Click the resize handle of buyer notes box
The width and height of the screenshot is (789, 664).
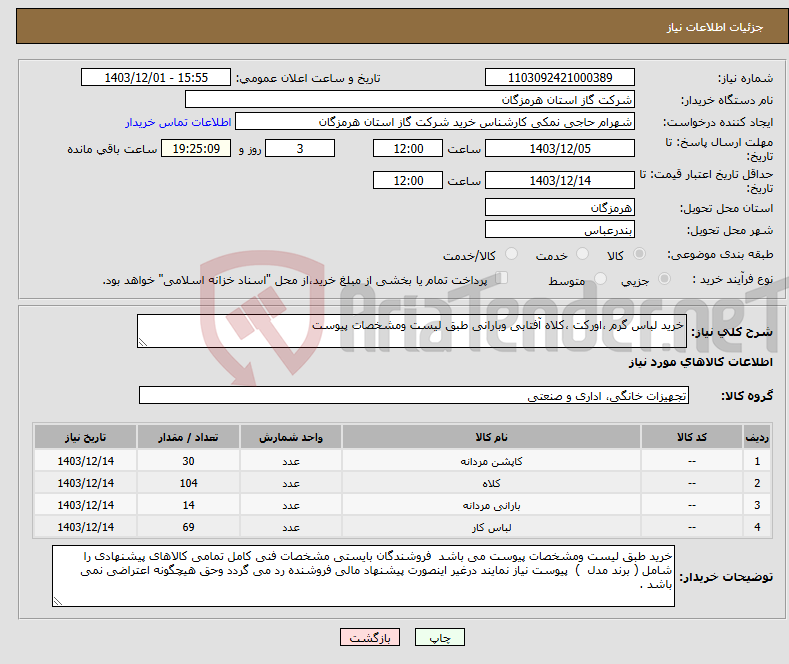coord(57,601)
